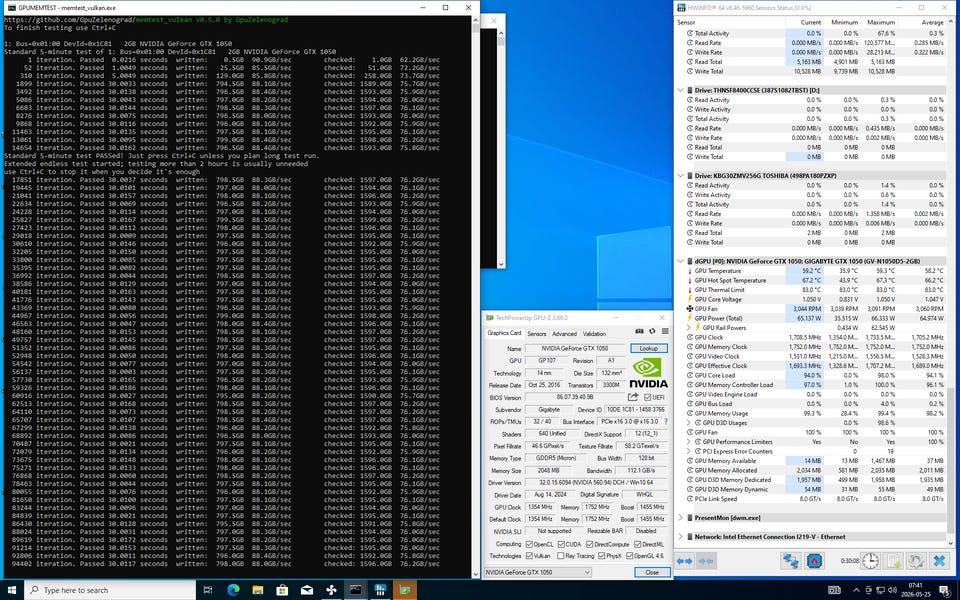The image size is (960, 600).
Task: Toggle the DirectML checkbox
Action: (638, 544)
